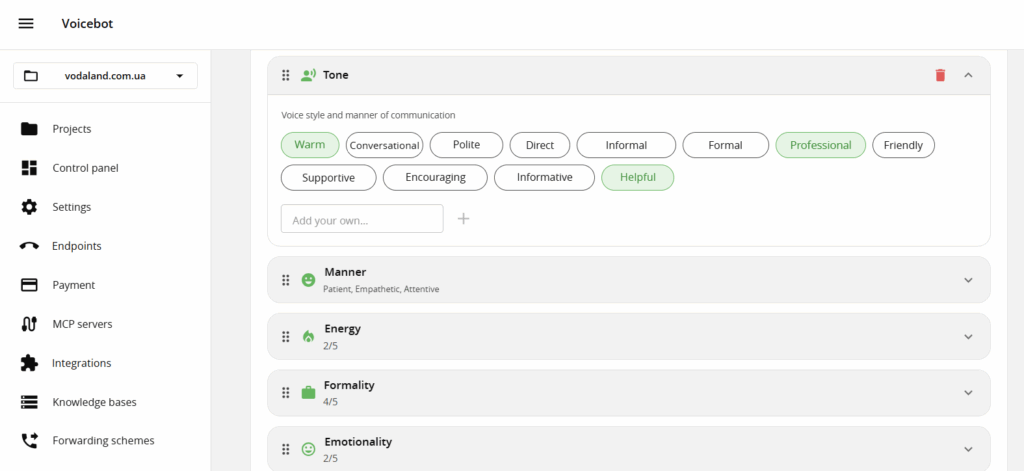Click the Tone drag handle
1024x471 pixels.
[x=285, y=75]
